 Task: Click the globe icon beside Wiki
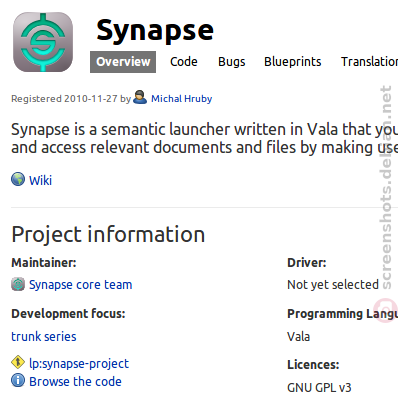(x=18, y=179)
